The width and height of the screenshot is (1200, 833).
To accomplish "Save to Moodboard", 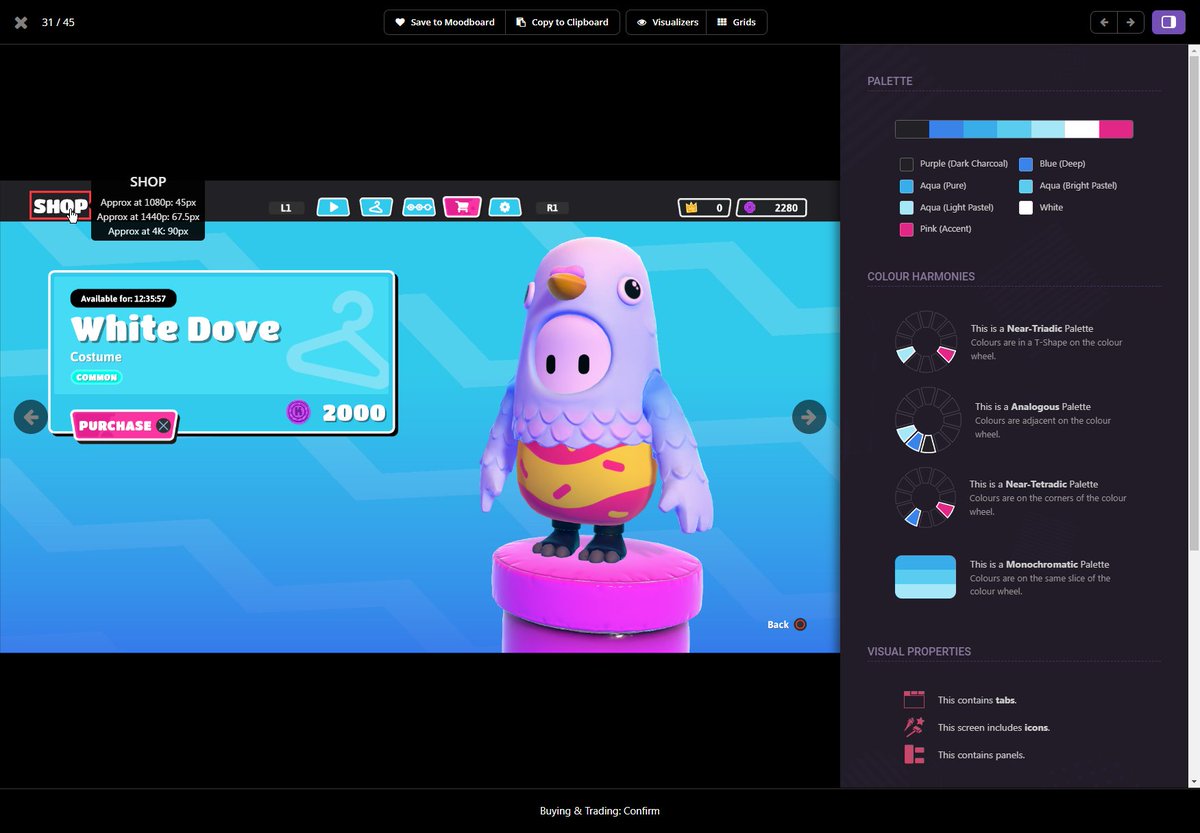I will pos(445,22).
